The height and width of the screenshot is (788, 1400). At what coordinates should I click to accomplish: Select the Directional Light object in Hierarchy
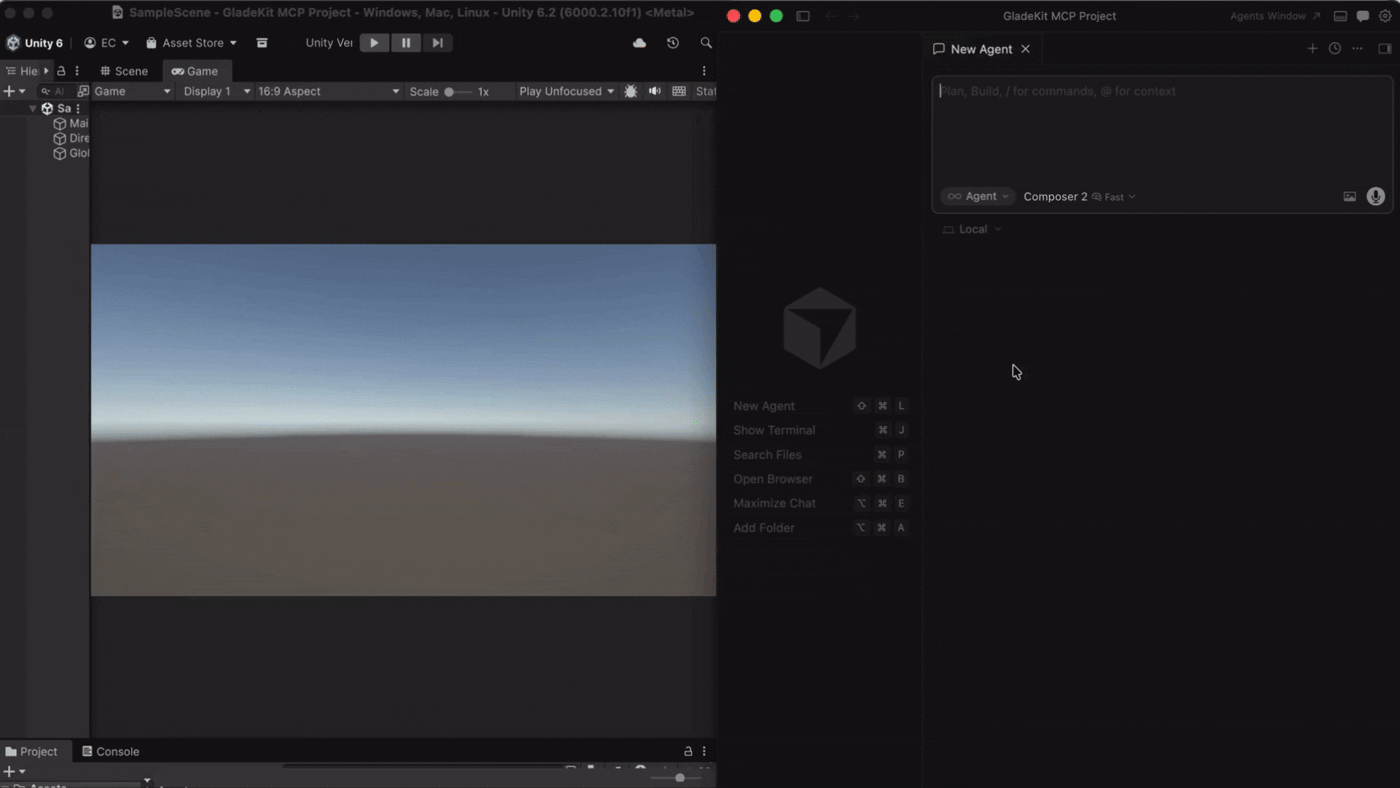click(x=71, y=138)
